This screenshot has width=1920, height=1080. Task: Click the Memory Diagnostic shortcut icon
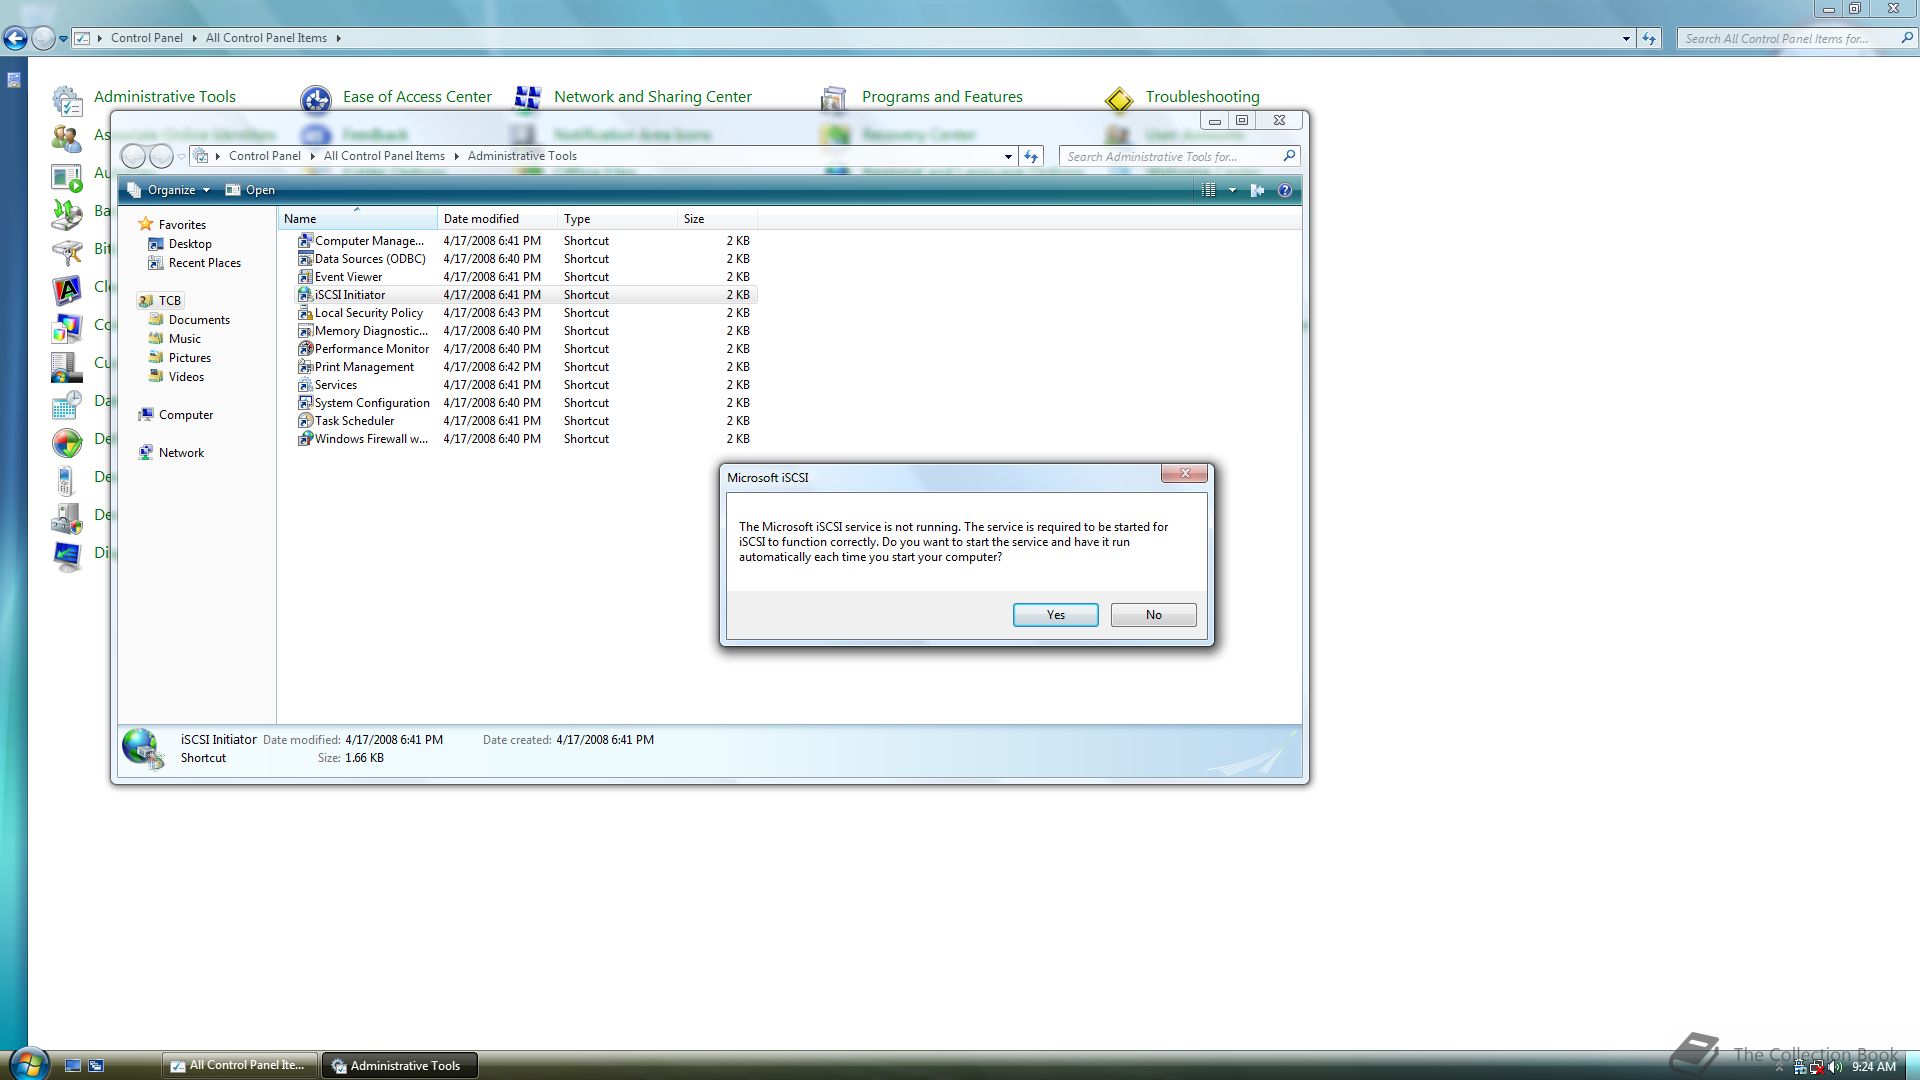(305, 331)
